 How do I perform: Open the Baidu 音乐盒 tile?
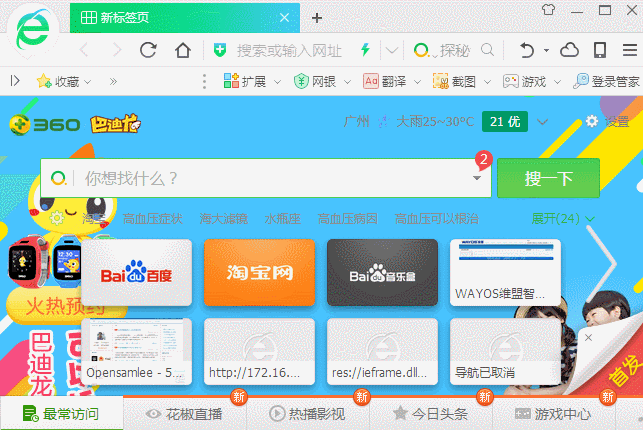[x=383, y=273]
